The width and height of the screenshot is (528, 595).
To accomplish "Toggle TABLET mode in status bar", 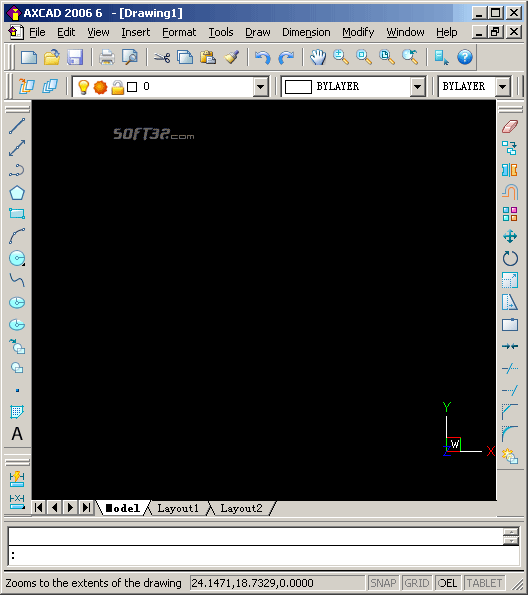I will pos(484,583).
